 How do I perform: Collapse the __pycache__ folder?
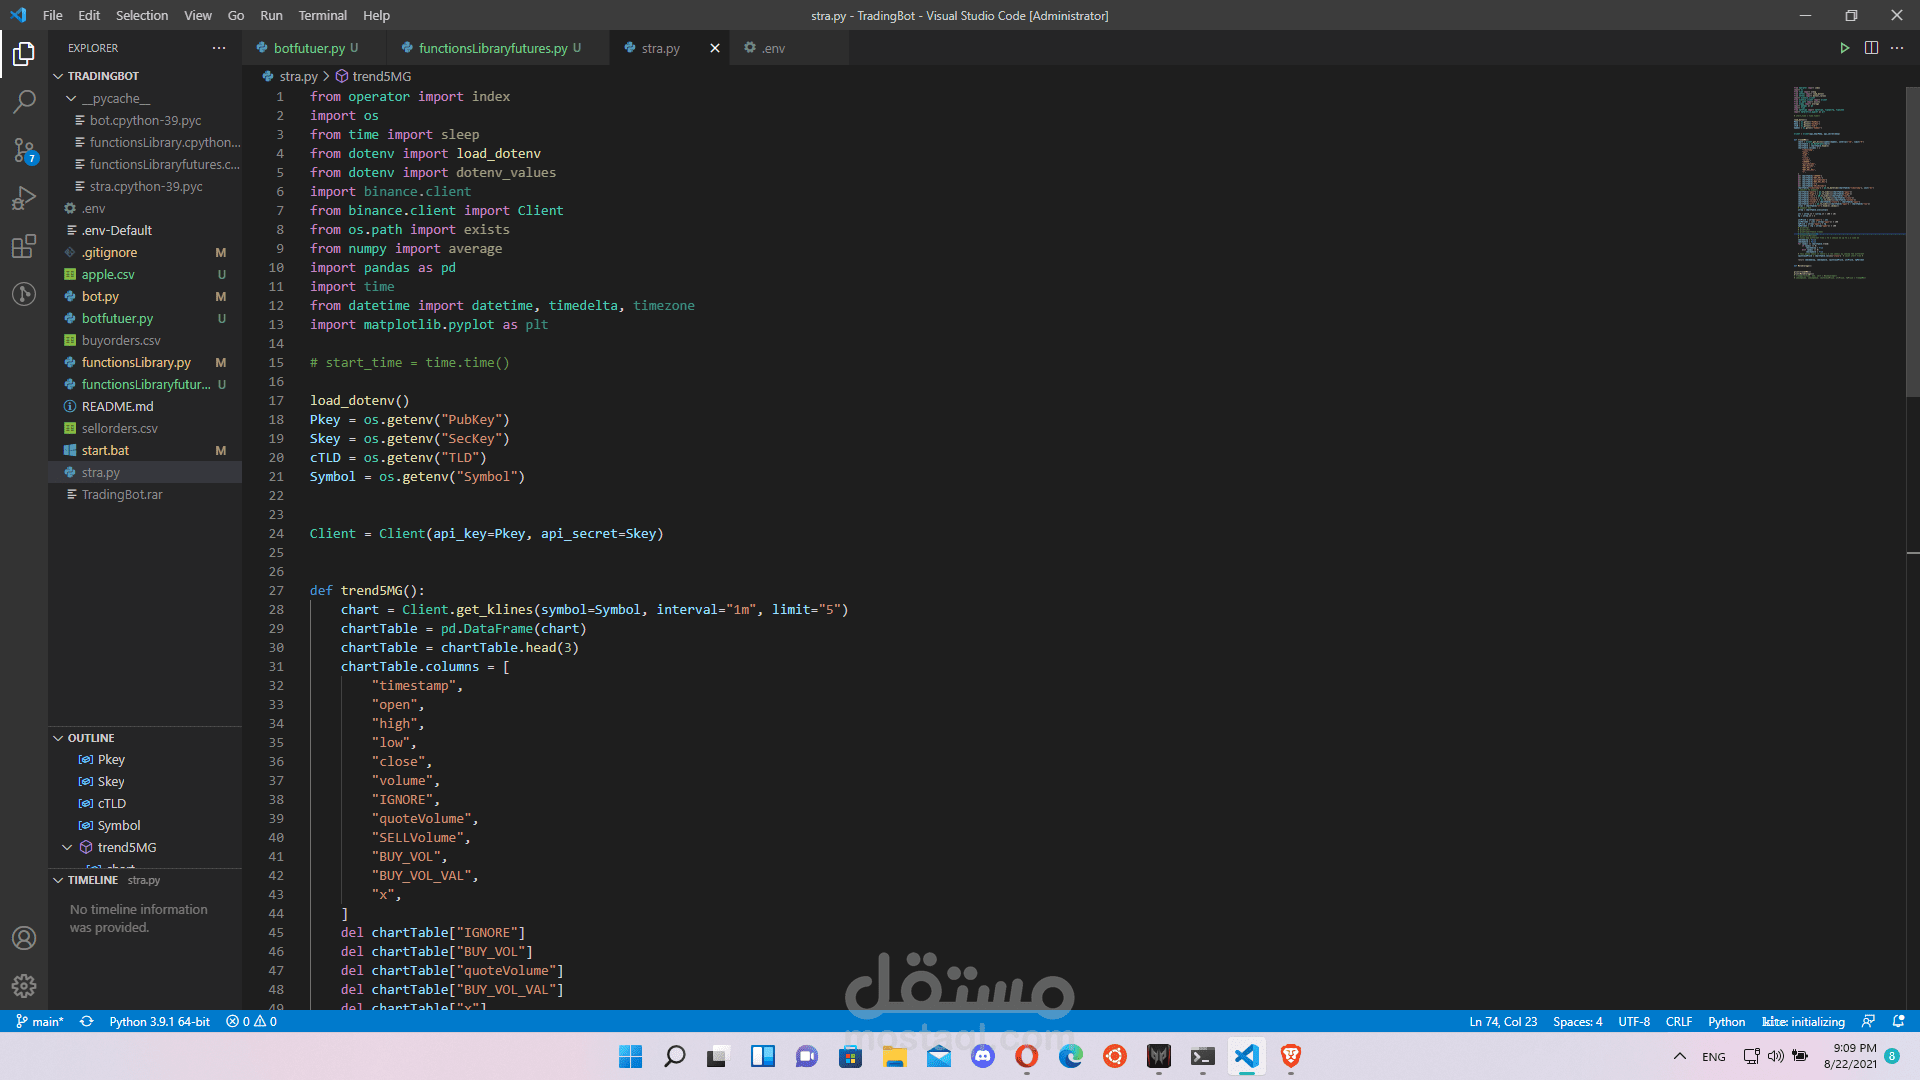[x=71, y=98]
